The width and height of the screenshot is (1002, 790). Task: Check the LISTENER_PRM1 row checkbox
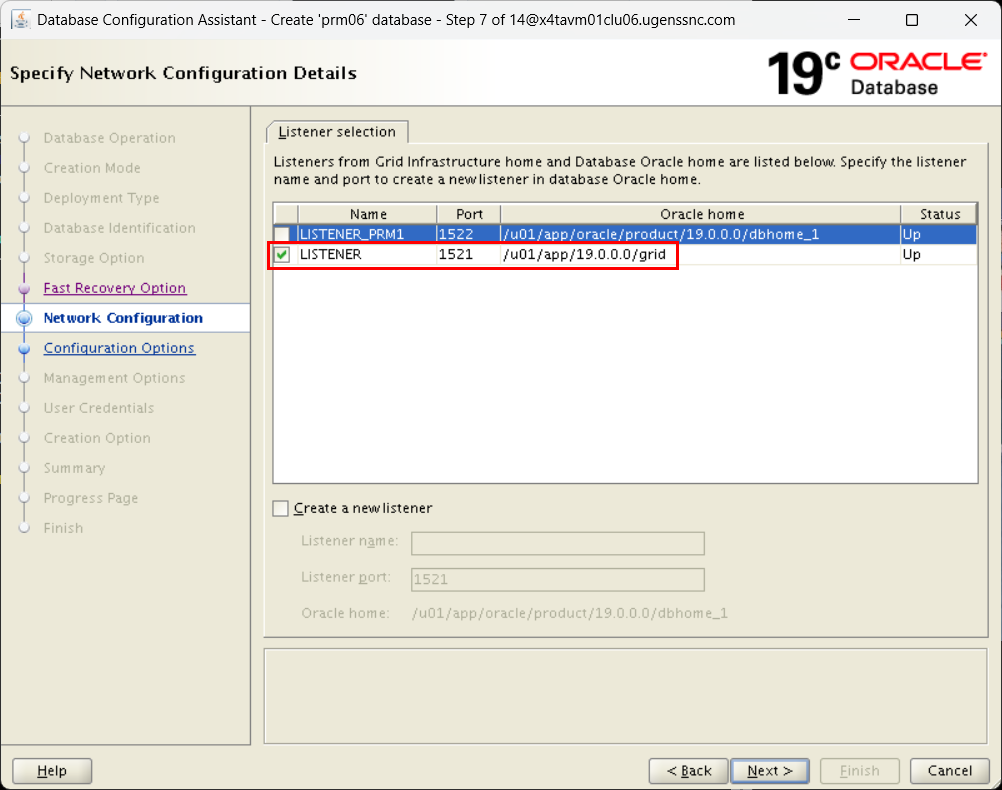point(282,234)
